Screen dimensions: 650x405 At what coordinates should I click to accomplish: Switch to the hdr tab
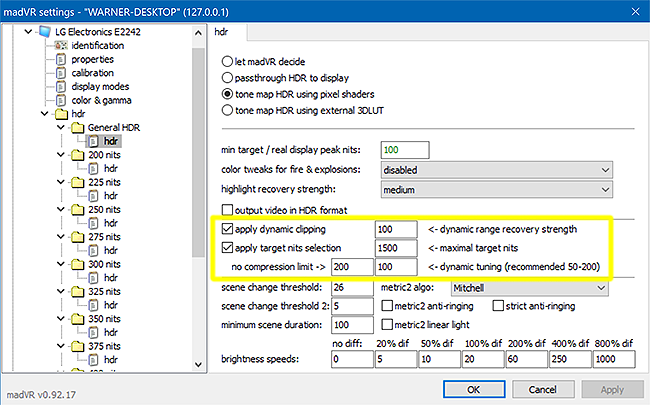[228, 32]
